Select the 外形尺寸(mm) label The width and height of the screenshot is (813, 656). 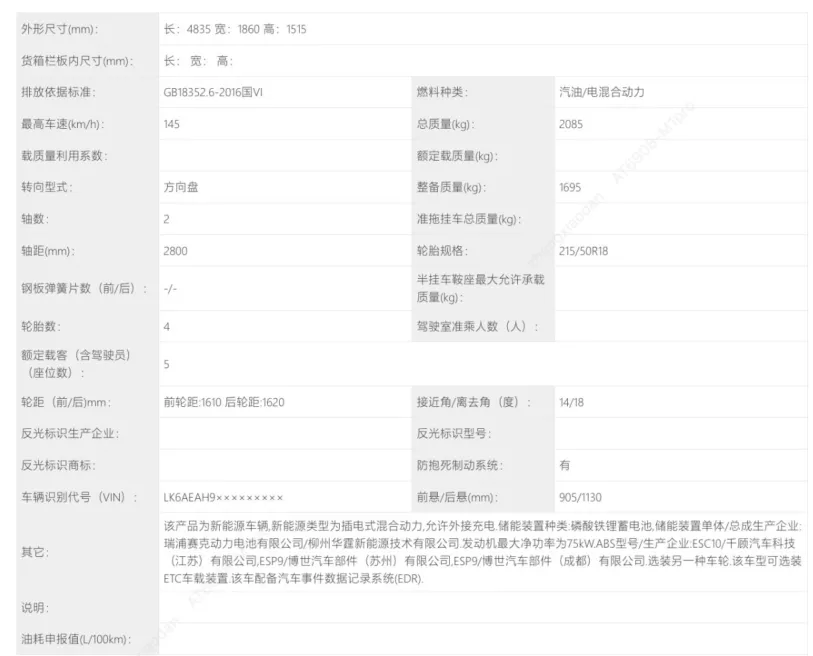pos(60,29)
